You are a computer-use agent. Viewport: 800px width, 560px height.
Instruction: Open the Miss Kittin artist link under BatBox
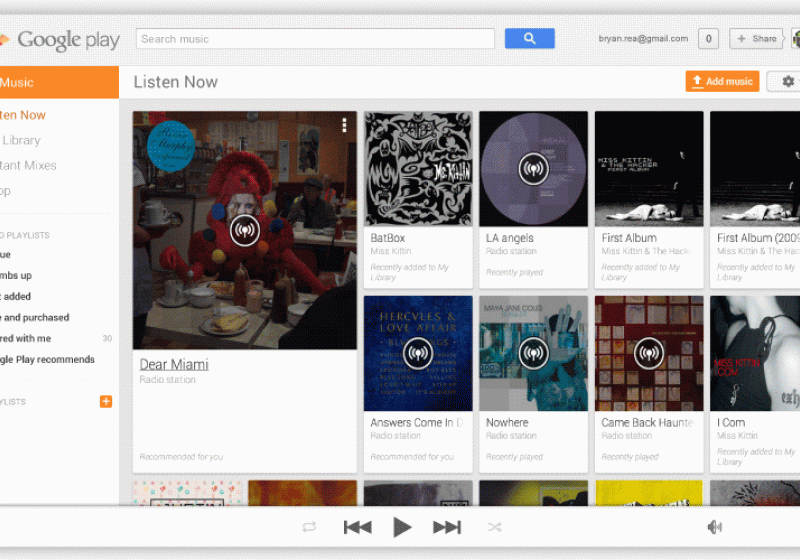click(x=391, y=251)
